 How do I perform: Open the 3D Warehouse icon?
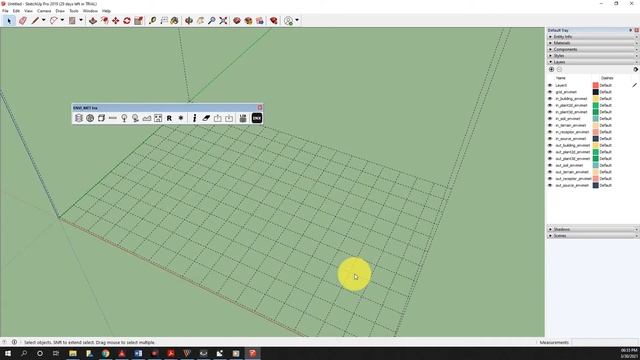(x=237, y=20)
